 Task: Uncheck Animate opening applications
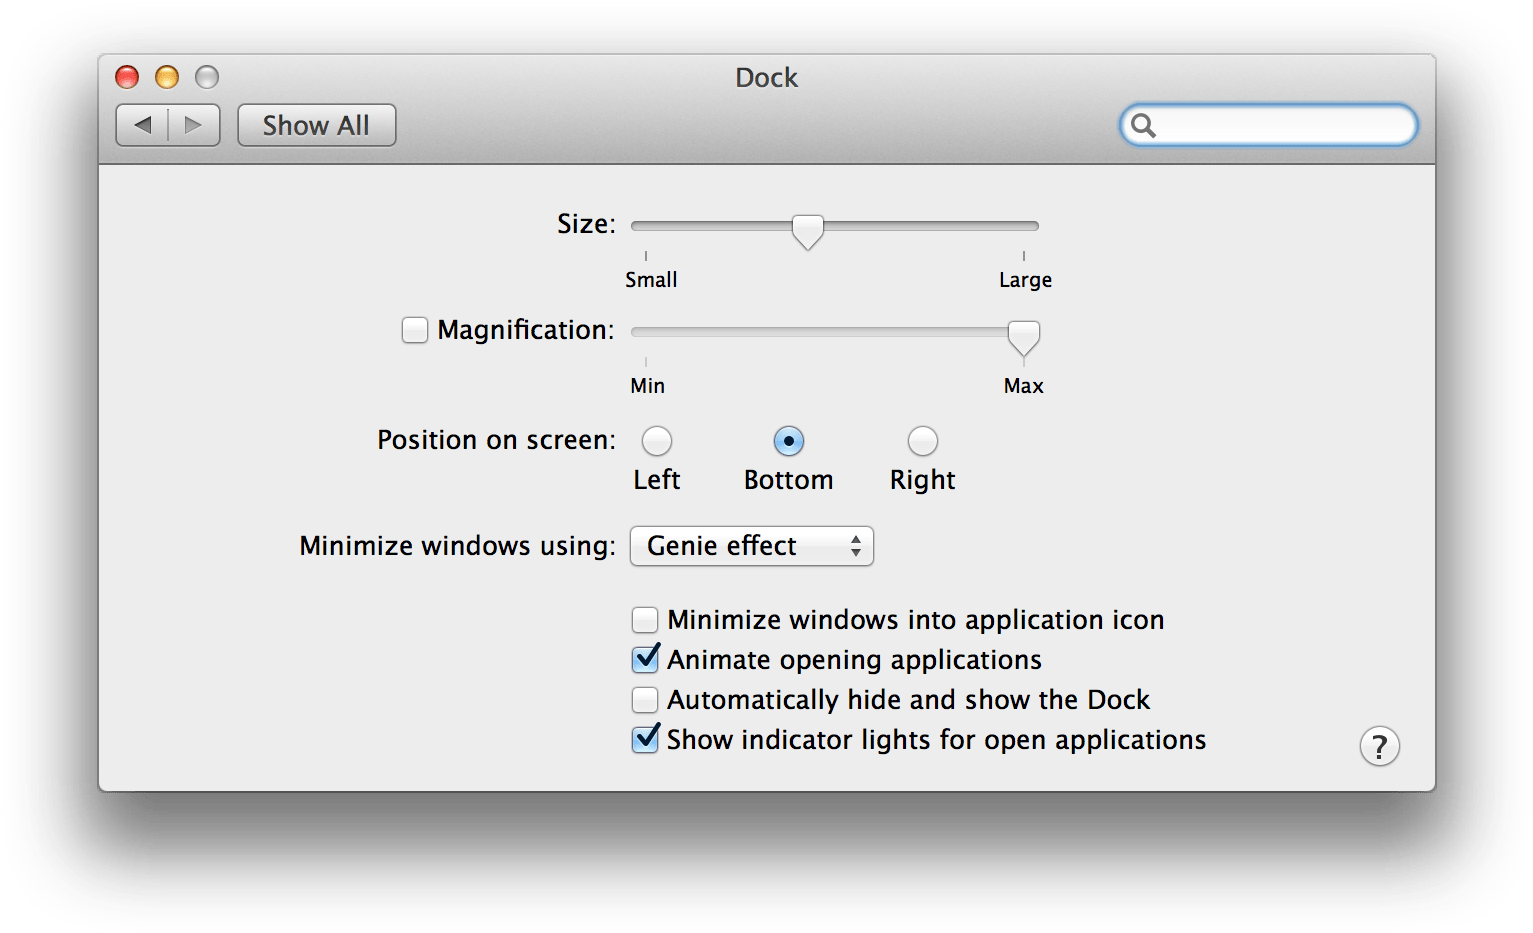click(644, 659)
